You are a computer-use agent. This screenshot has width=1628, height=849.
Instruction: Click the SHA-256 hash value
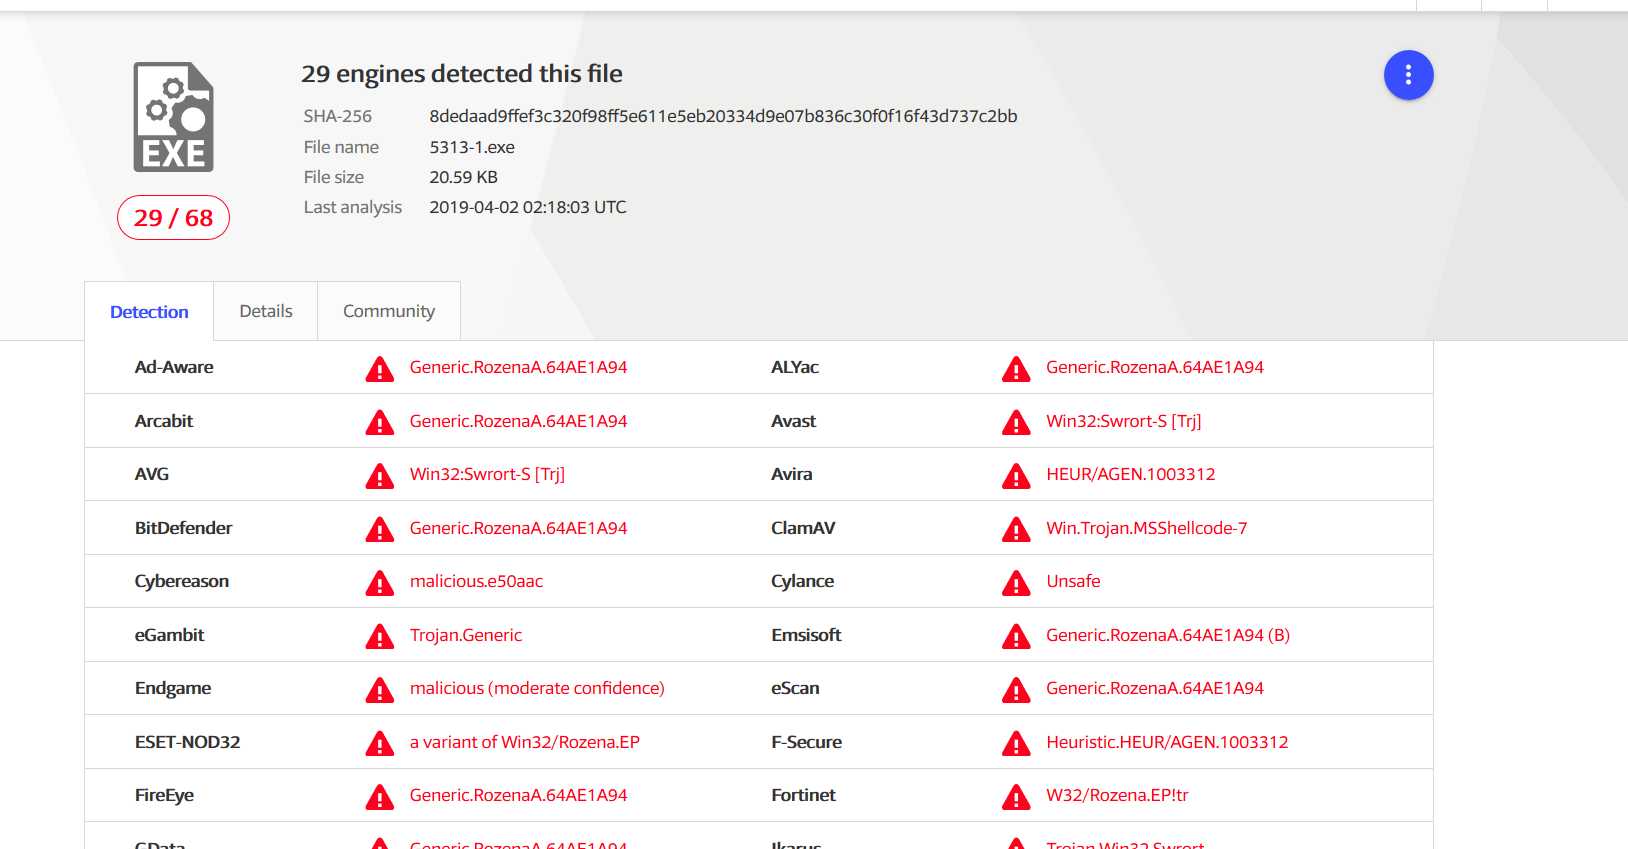[x=723, y=116]
